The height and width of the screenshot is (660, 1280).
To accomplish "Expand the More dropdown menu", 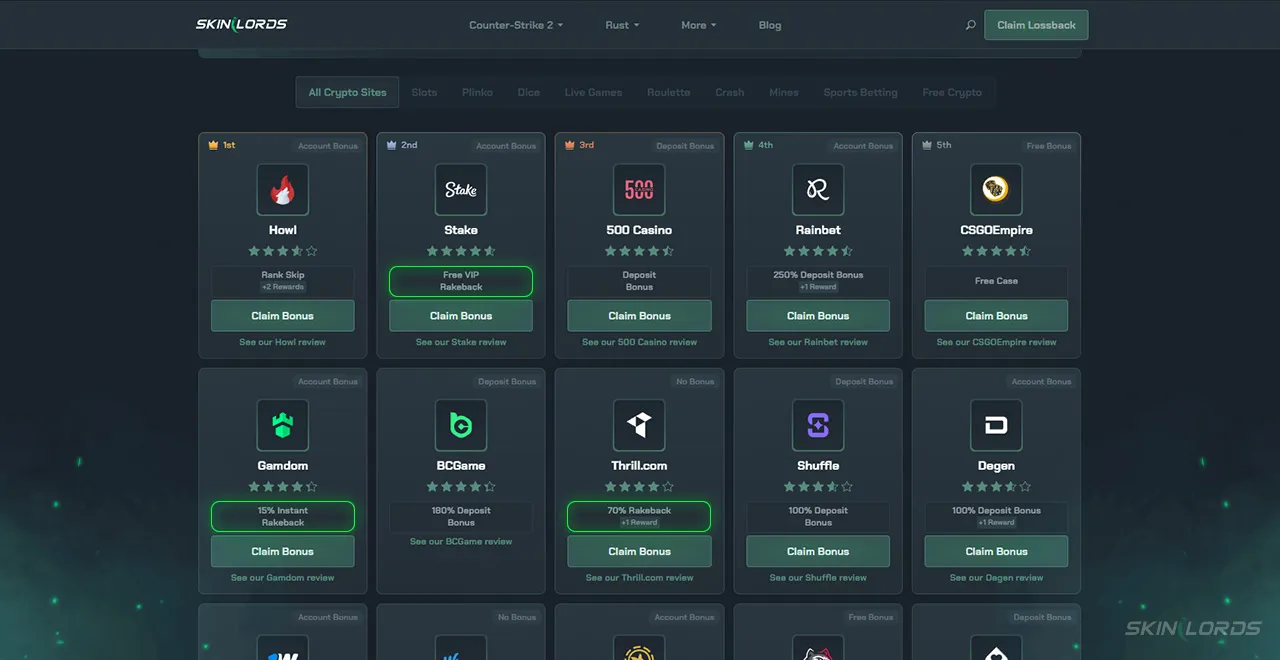I will click(x=699, y=25).
